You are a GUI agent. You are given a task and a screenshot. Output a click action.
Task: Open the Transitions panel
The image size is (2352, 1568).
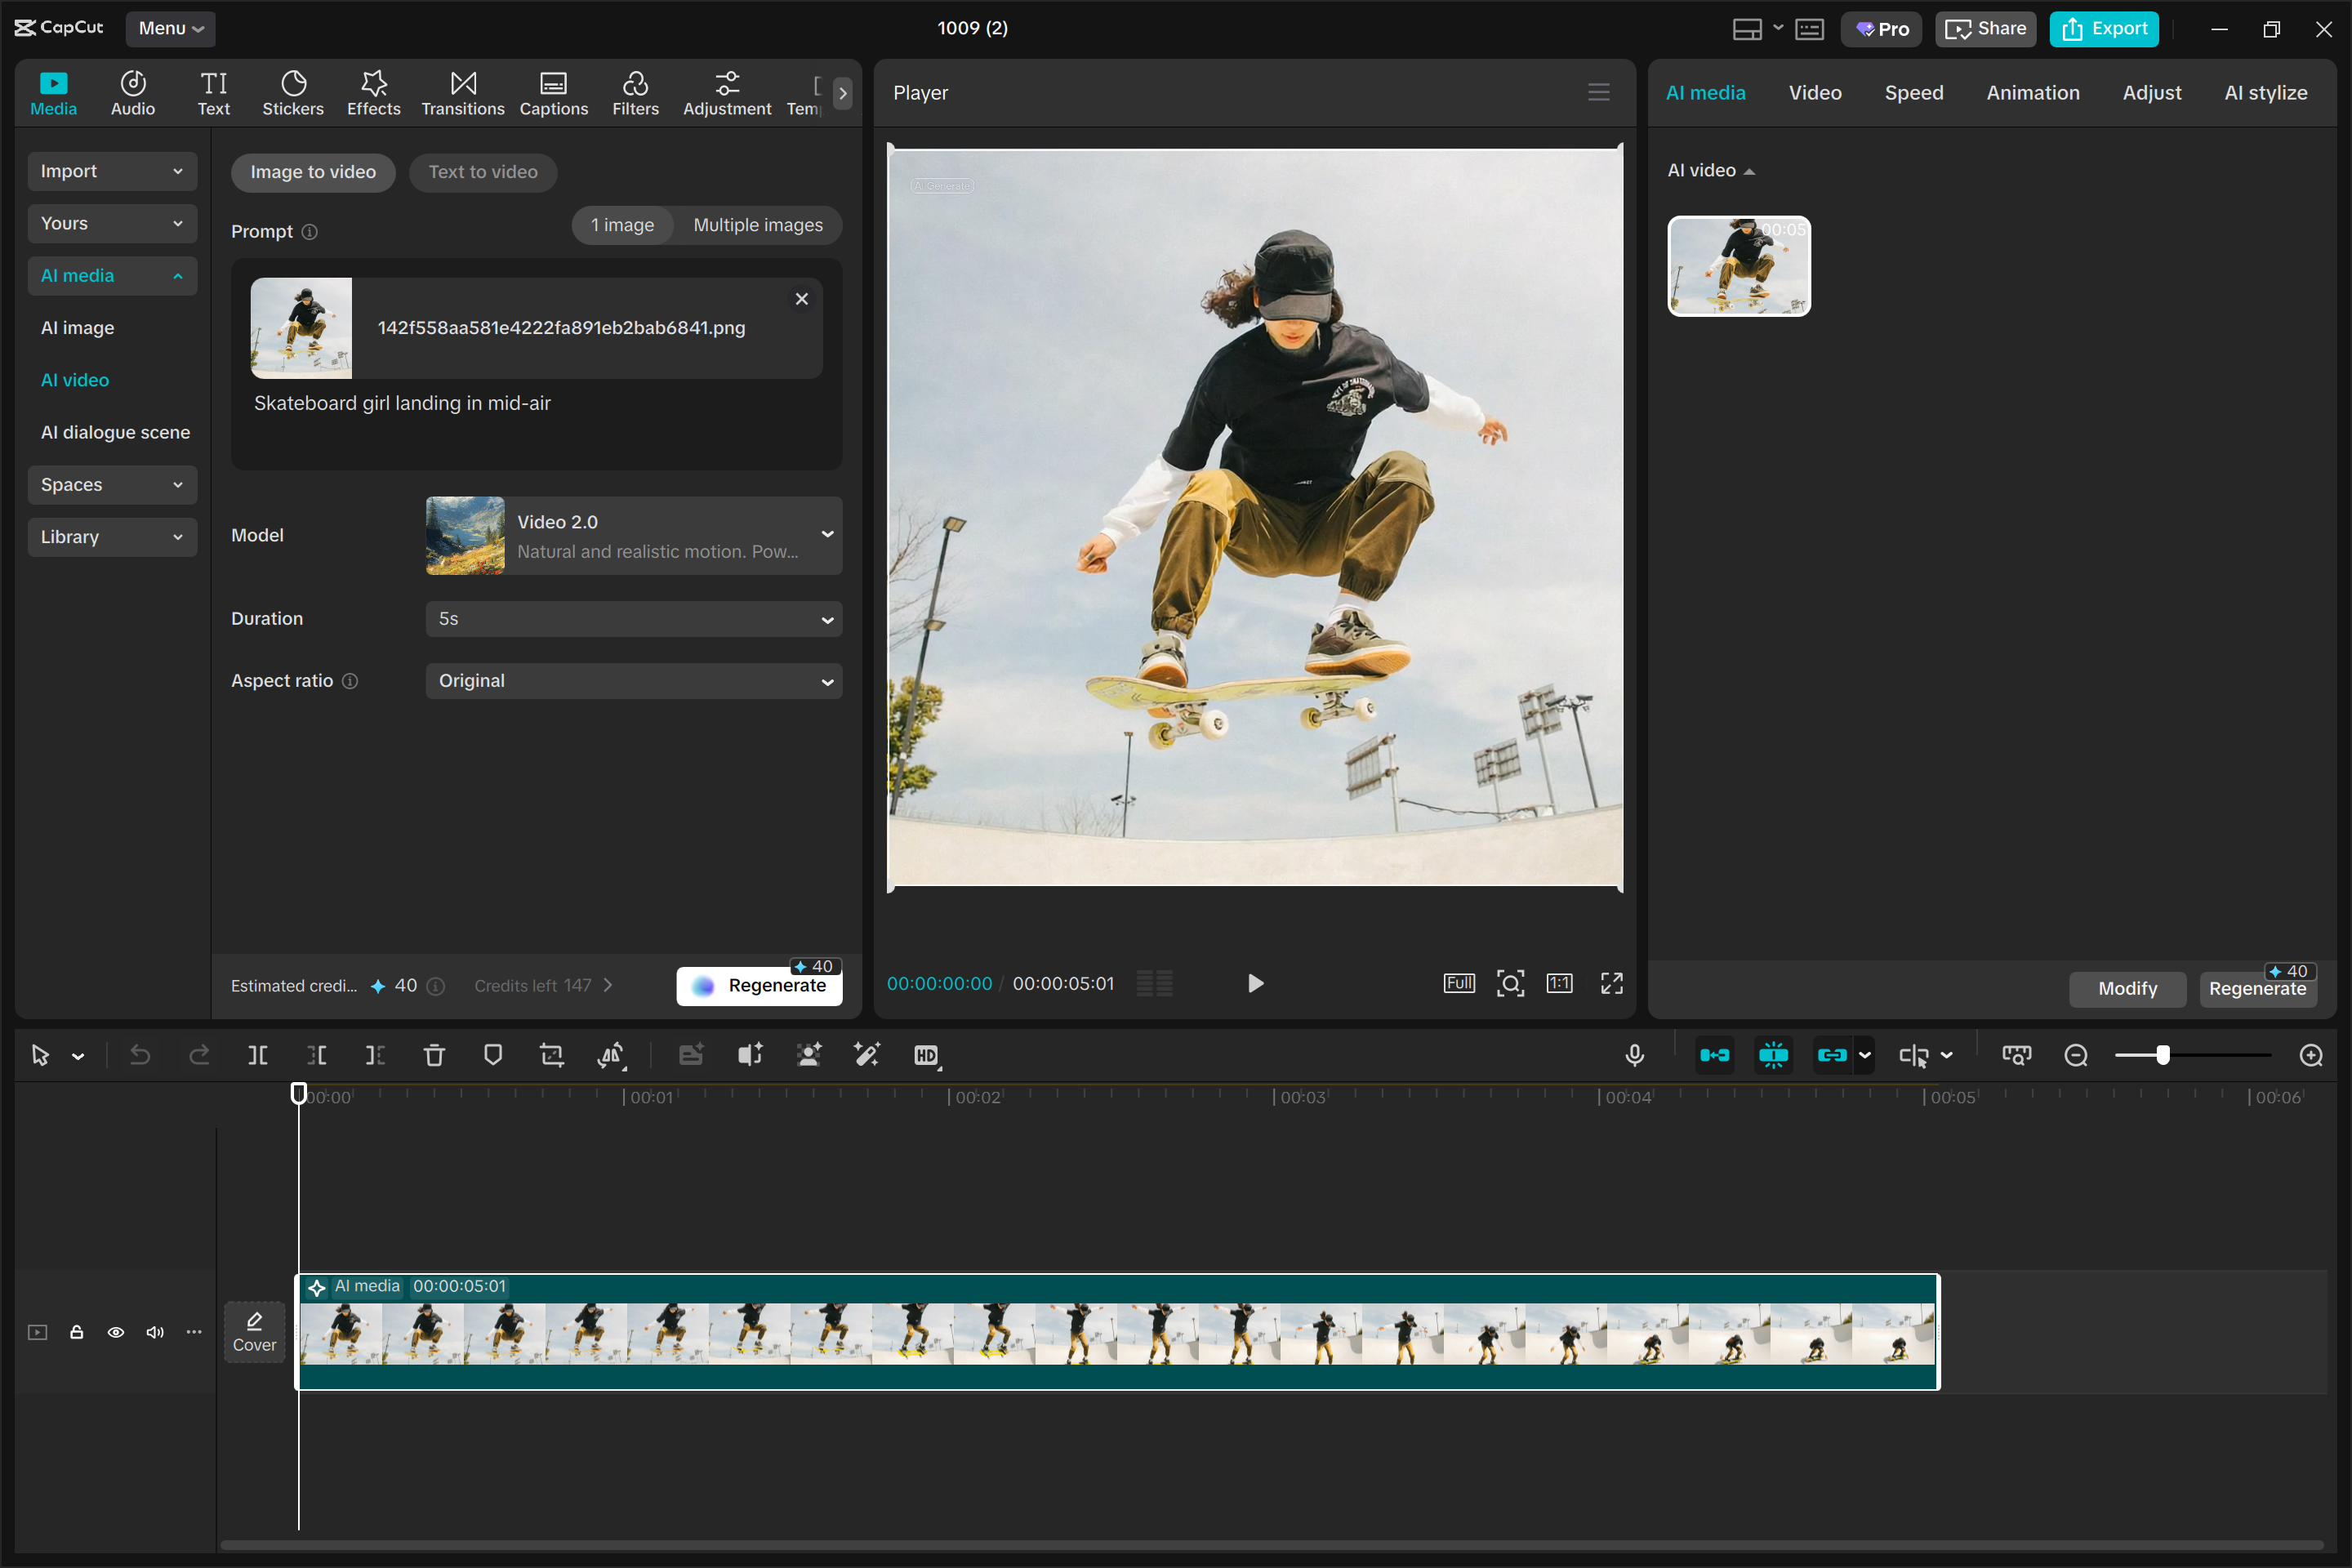coord(461,93)
